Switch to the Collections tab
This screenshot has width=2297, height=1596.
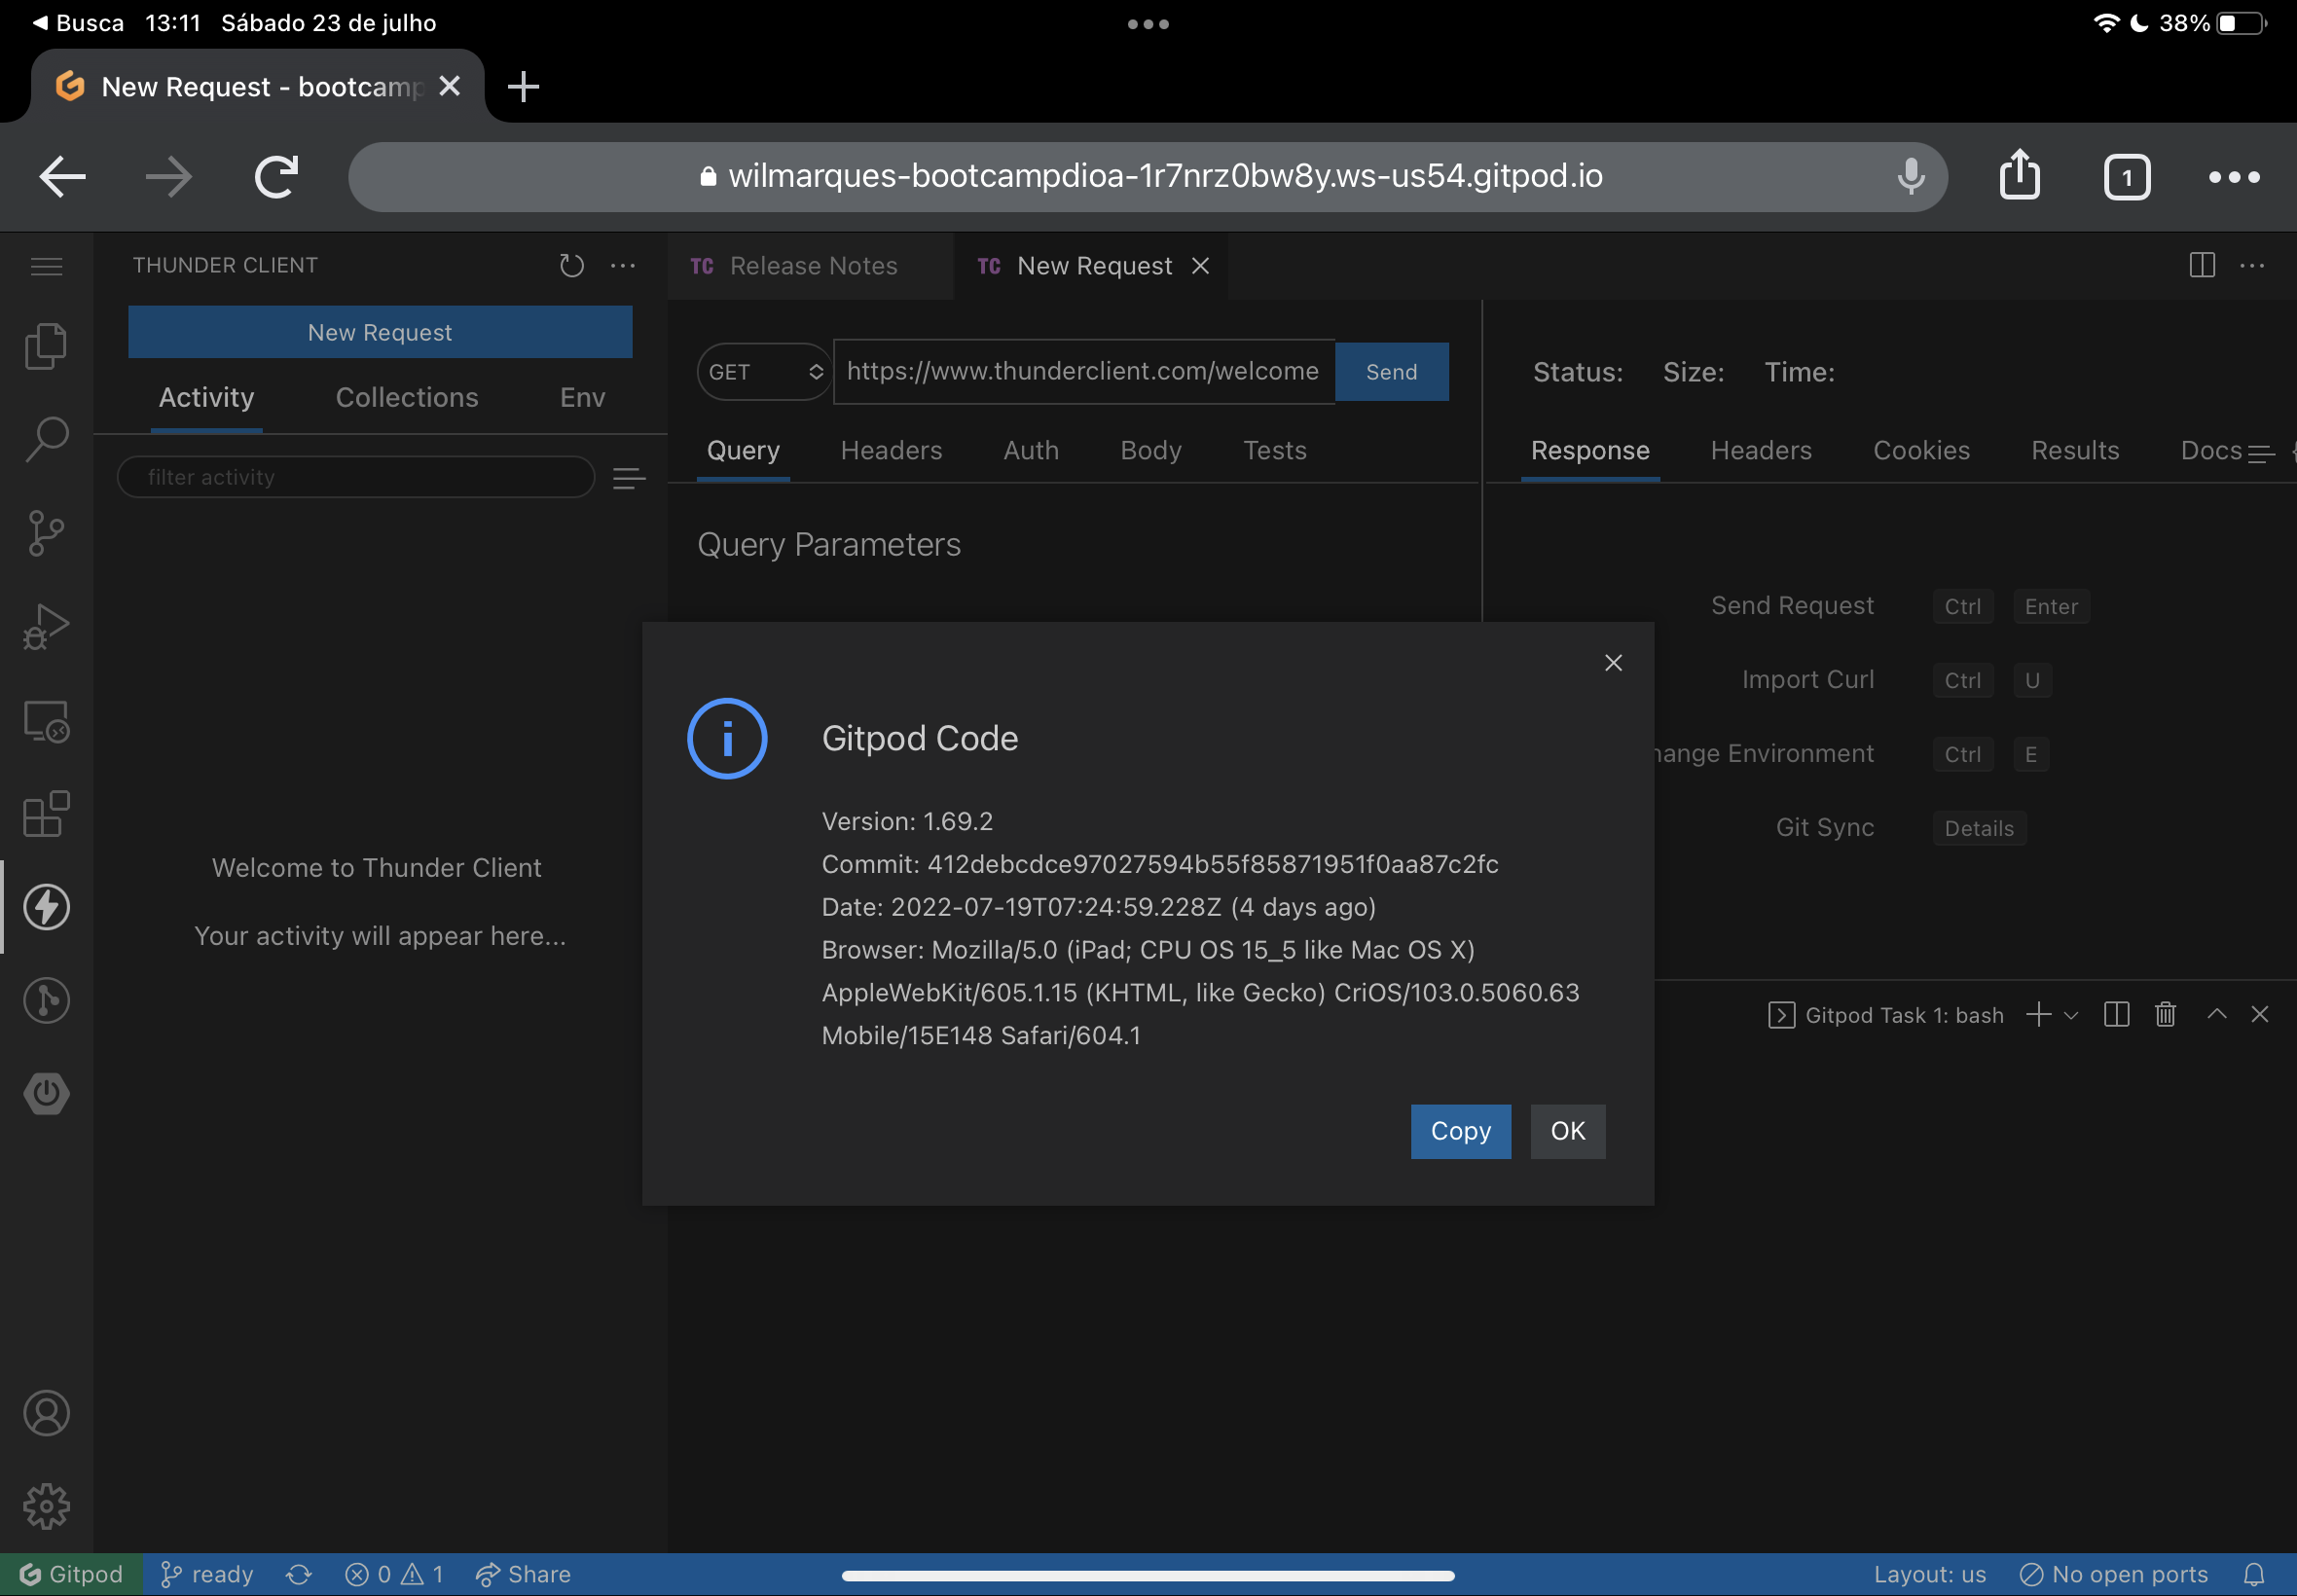[407, 397]
